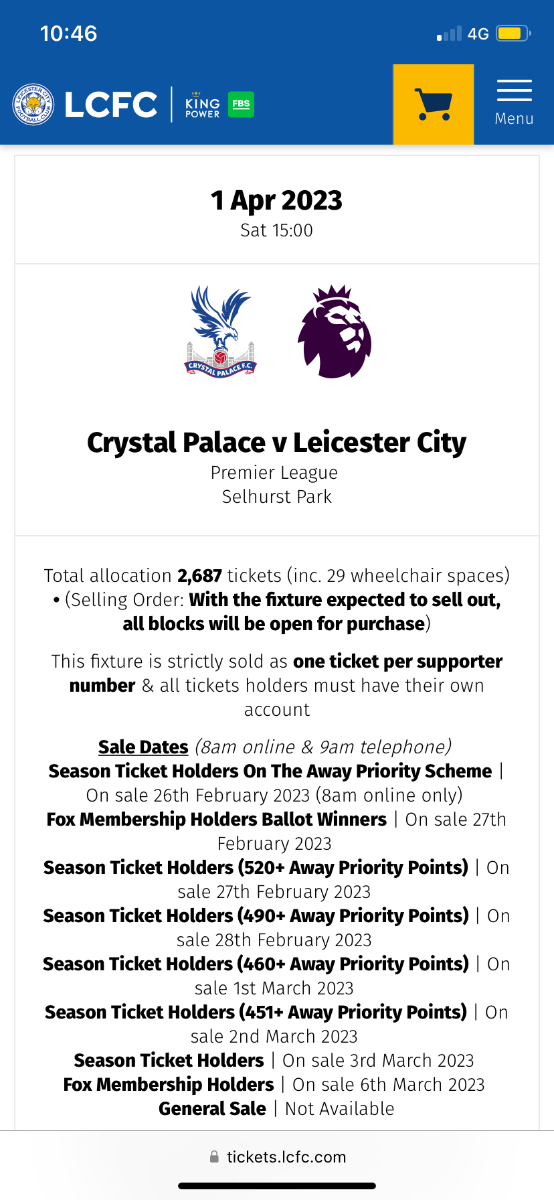Tap the LCFC header text logo
Image resolution: width=554 pixels, height=1200 pixels.
[x=111, y=105]
